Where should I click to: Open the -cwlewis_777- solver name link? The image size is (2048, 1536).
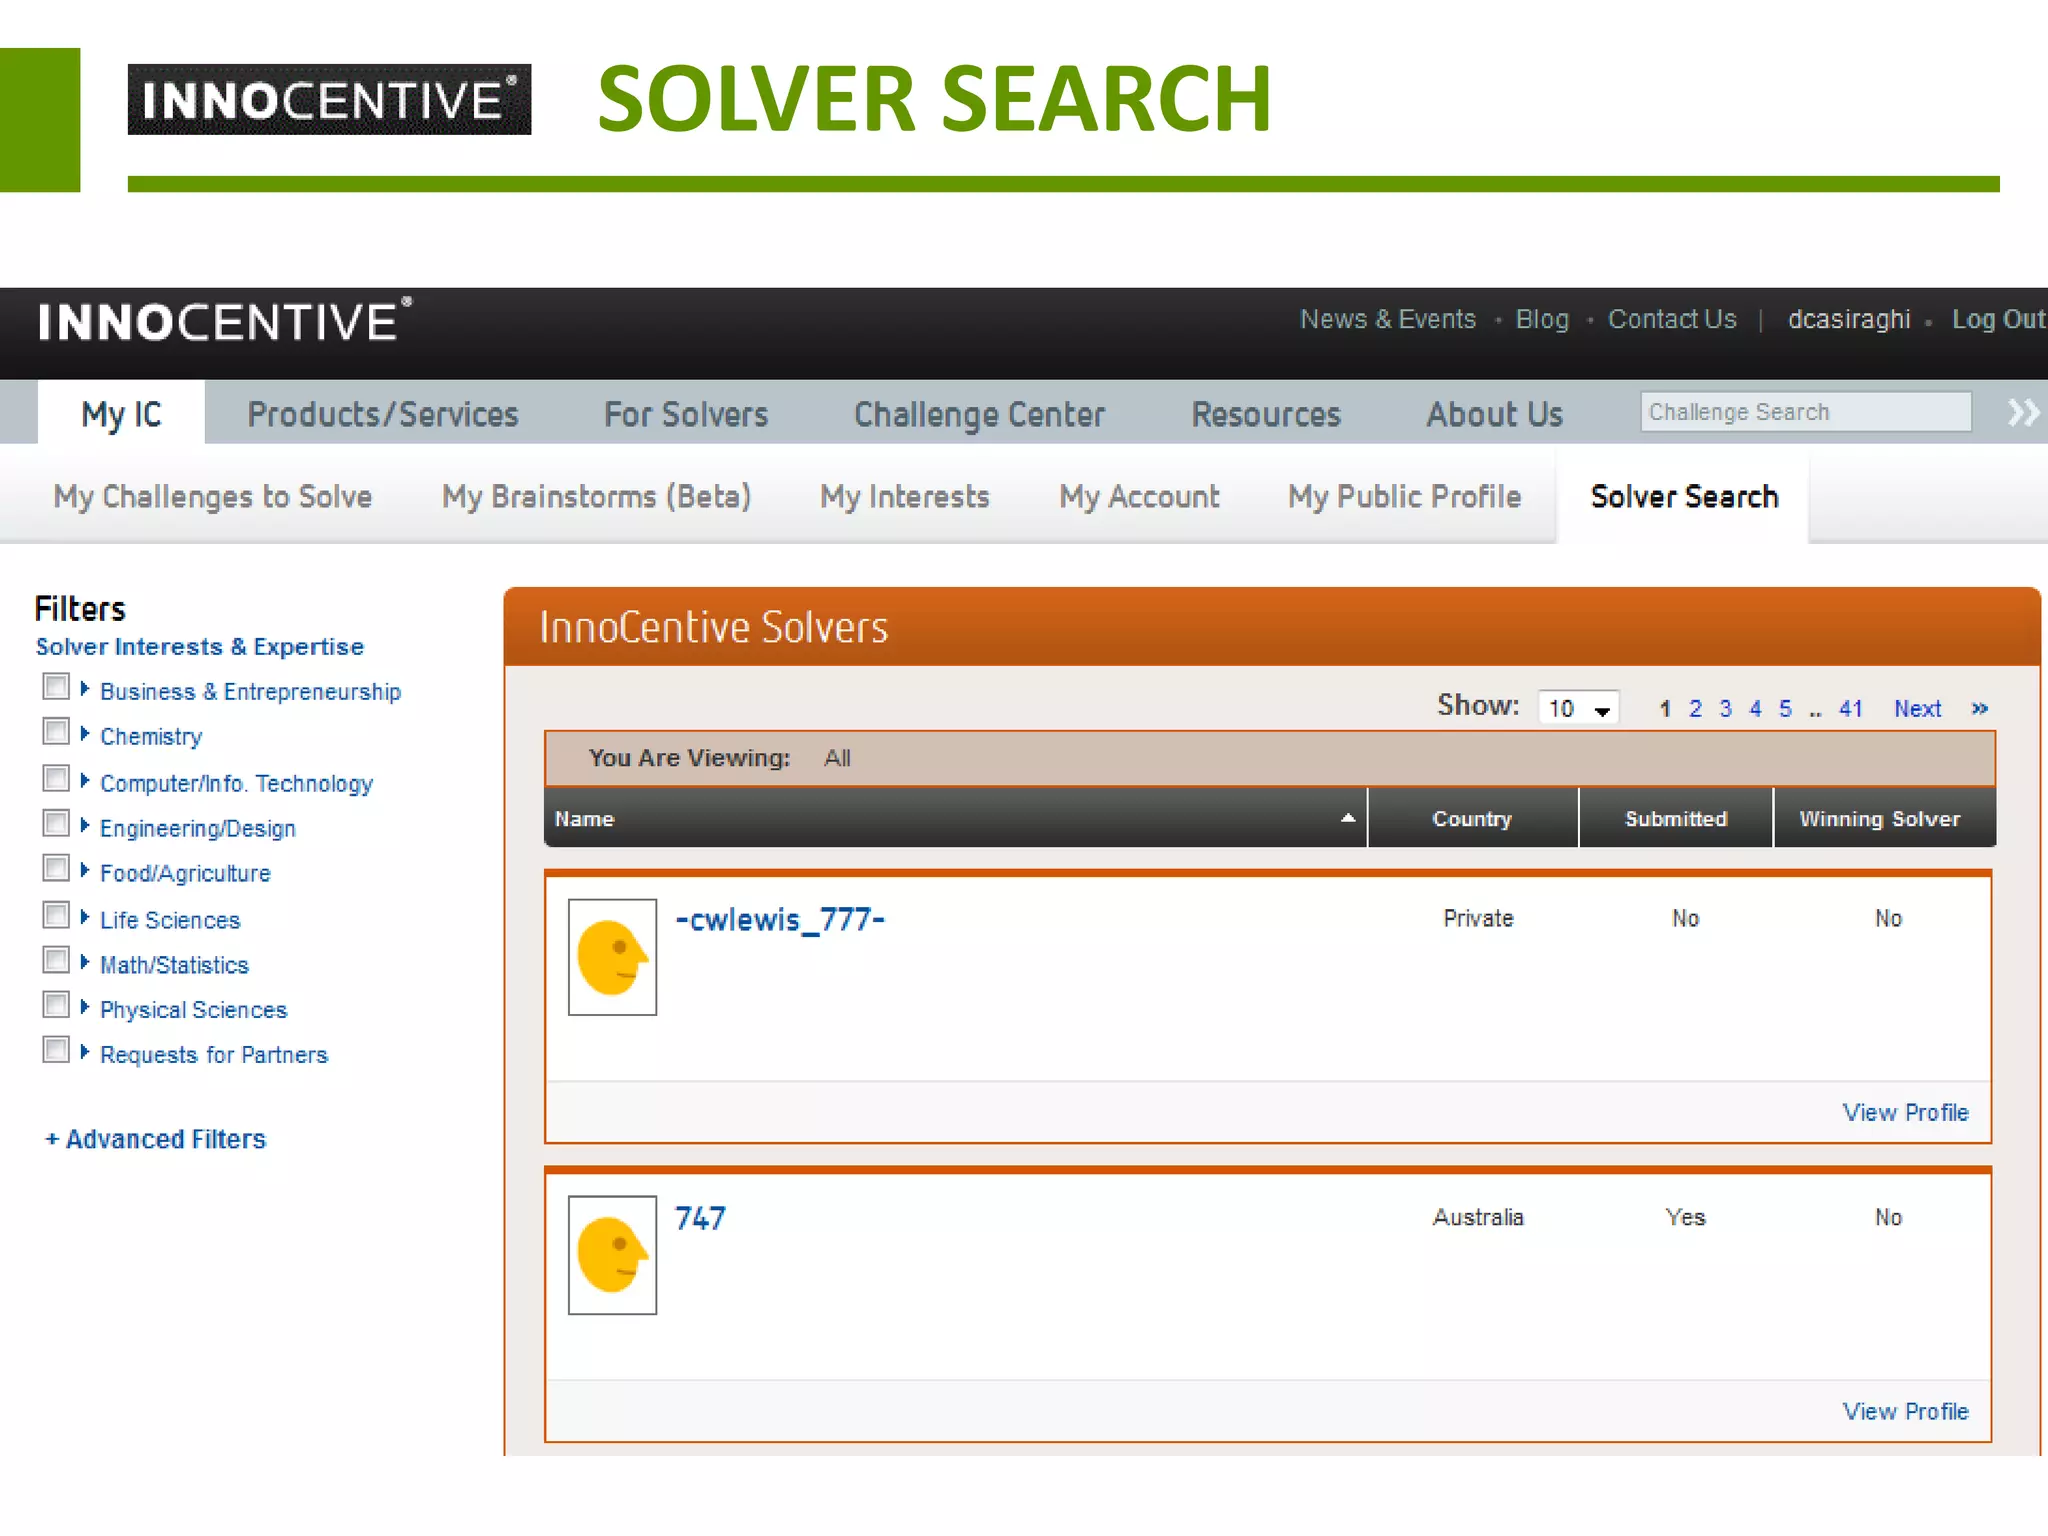tap(780, 919)
